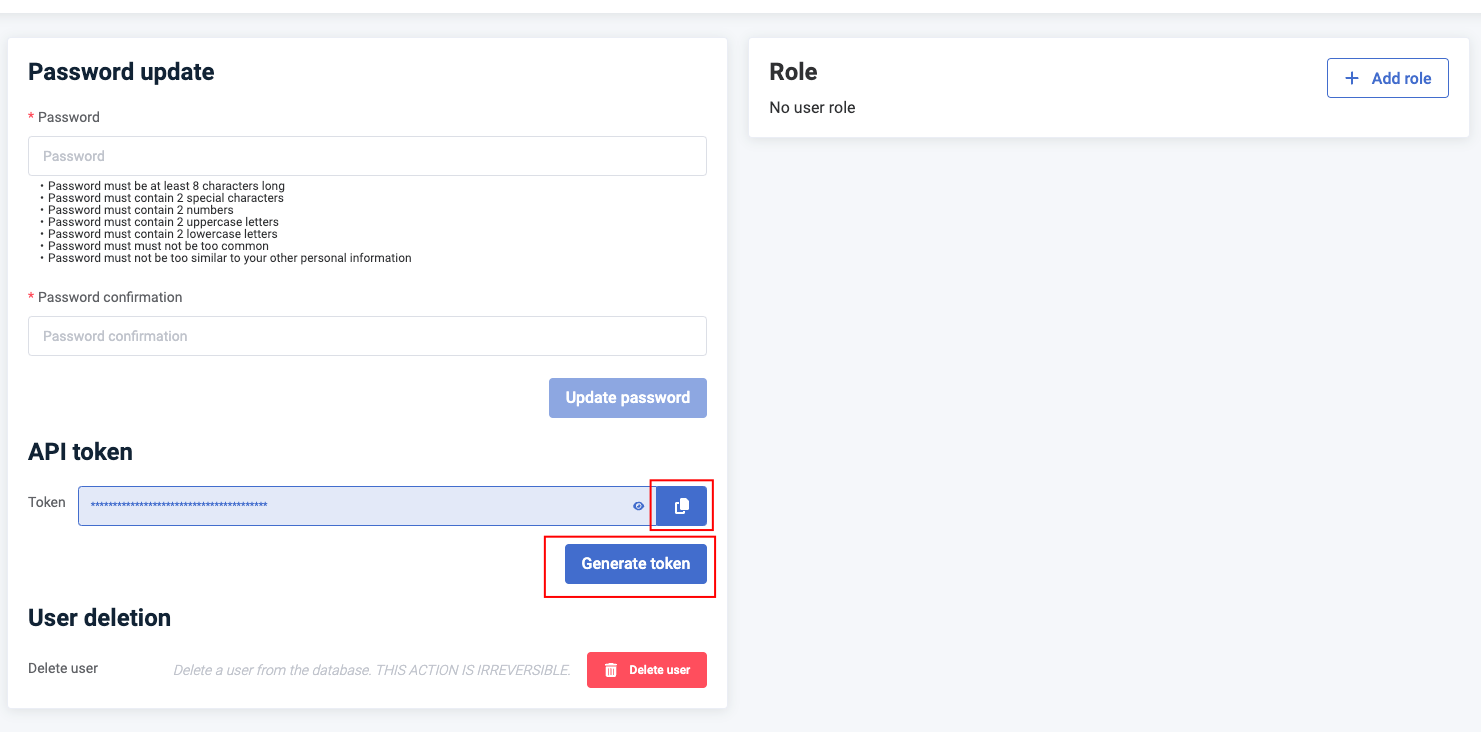Image resolution: width=1481 pixels, height=732 pixels.
Task: Focus the Password input field
Action: (367, 156)
